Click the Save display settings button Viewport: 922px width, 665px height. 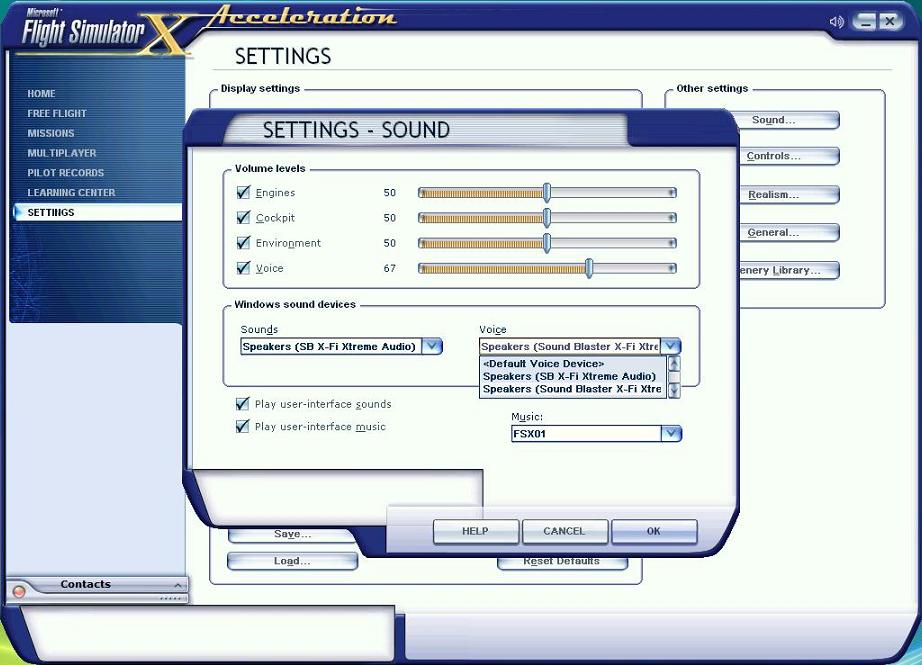[x=292, y=534]
